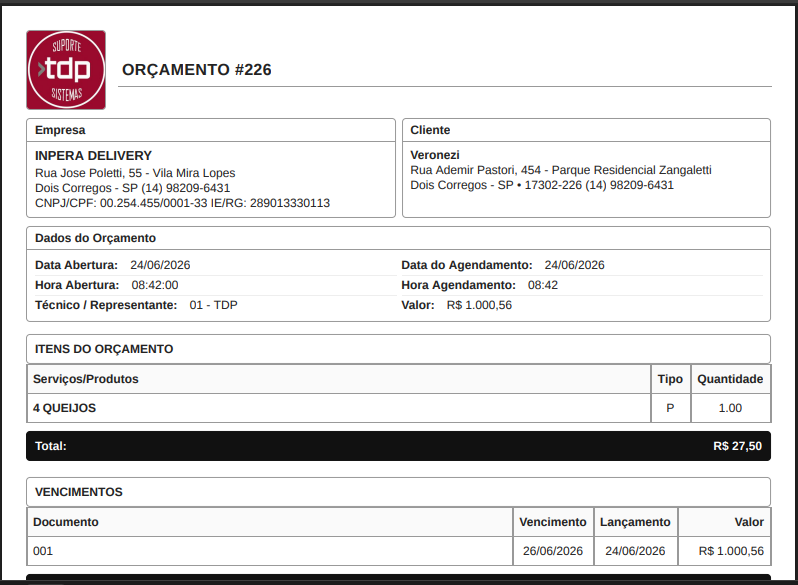The height and width of the screenshot is (585, 798).
Task: Select the ORÇAMENTO #226 title
Action: (x=196, y=70)
